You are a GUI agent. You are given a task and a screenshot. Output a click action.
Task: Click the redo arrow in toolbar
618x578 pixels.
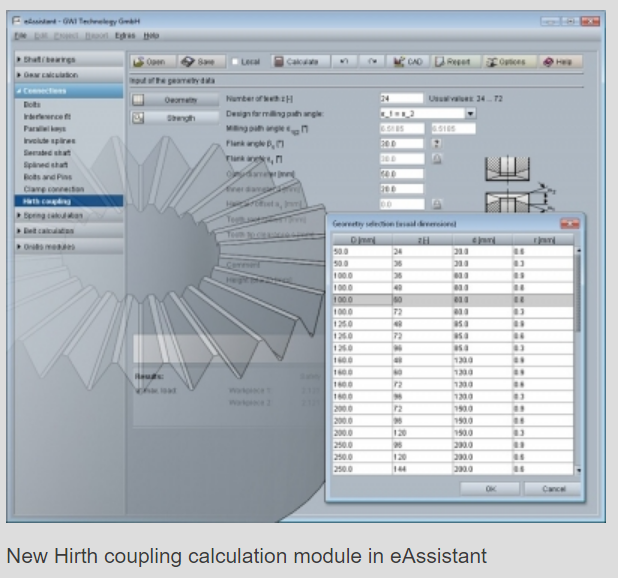click(372, 61)
